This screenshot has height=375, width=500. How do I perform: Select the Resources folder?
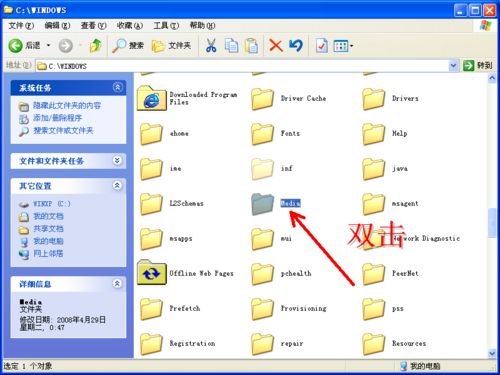(394, 344)
